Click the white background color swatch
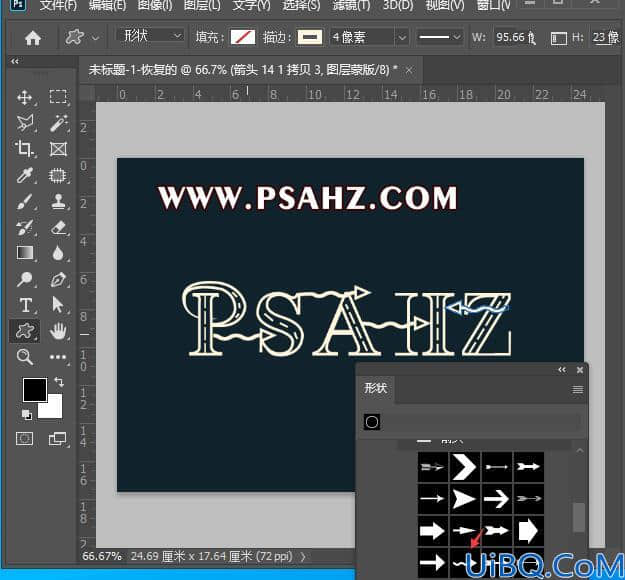 coord(55,410)
